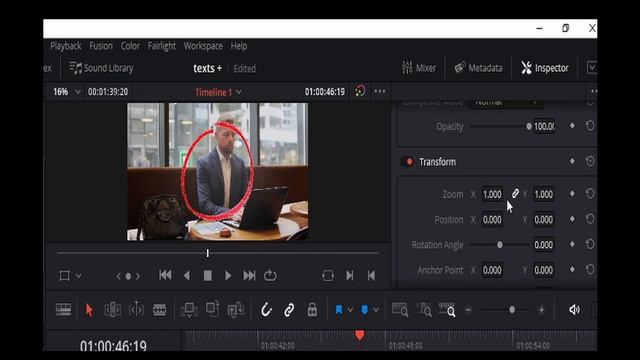Click the Position X value field

tap(492, 220)
